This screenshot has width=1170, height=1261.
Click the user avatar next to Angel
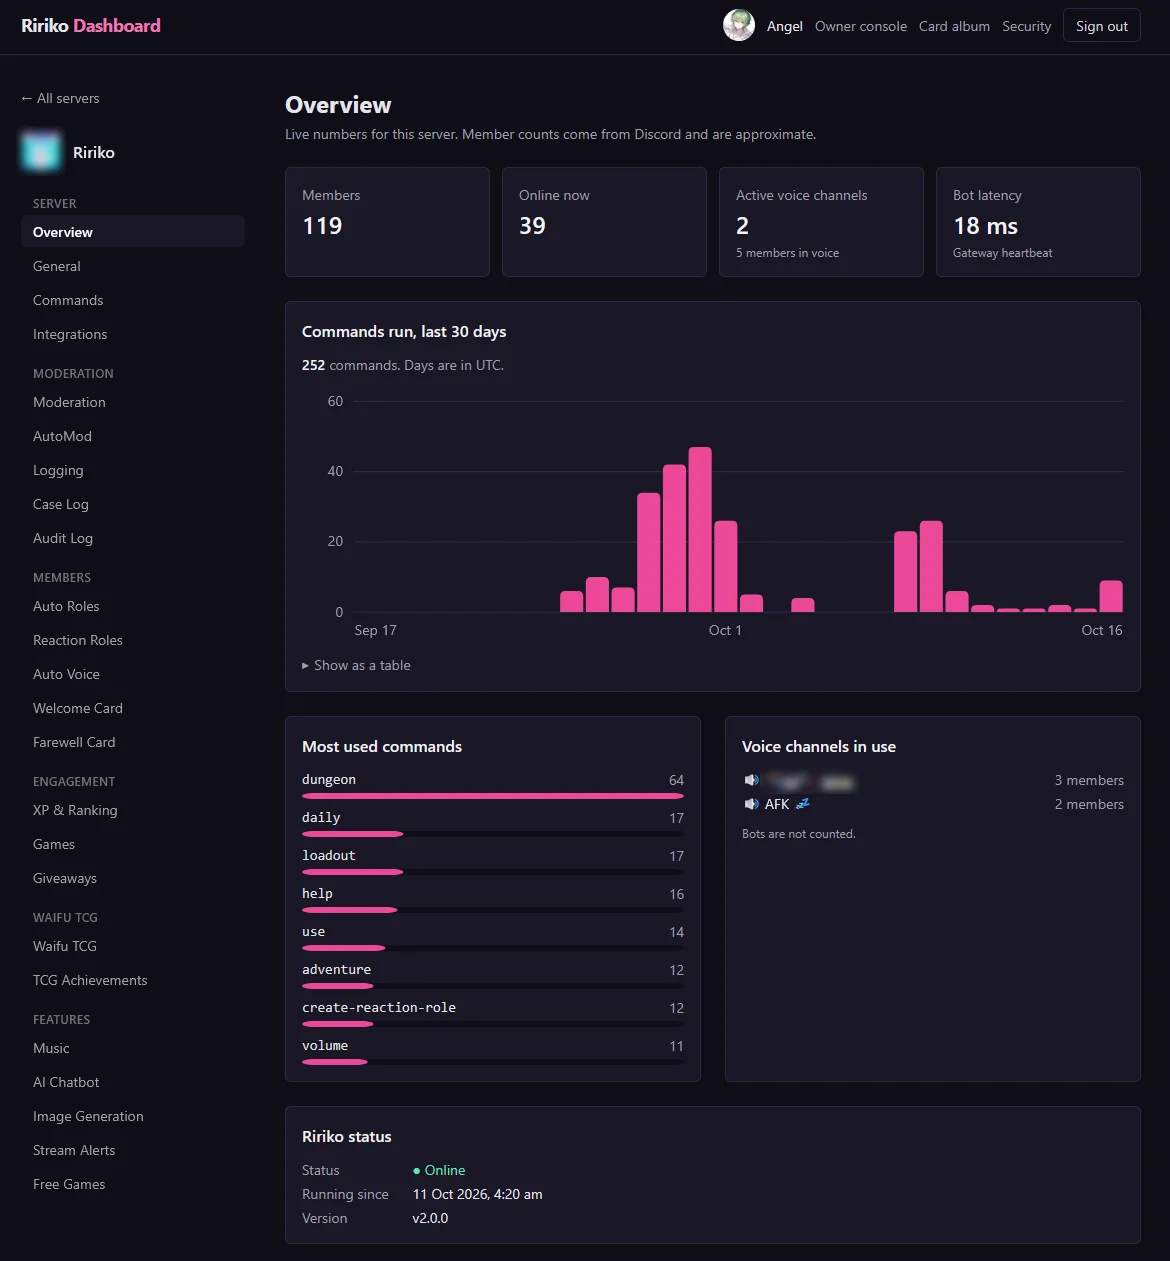coord(739,26)
